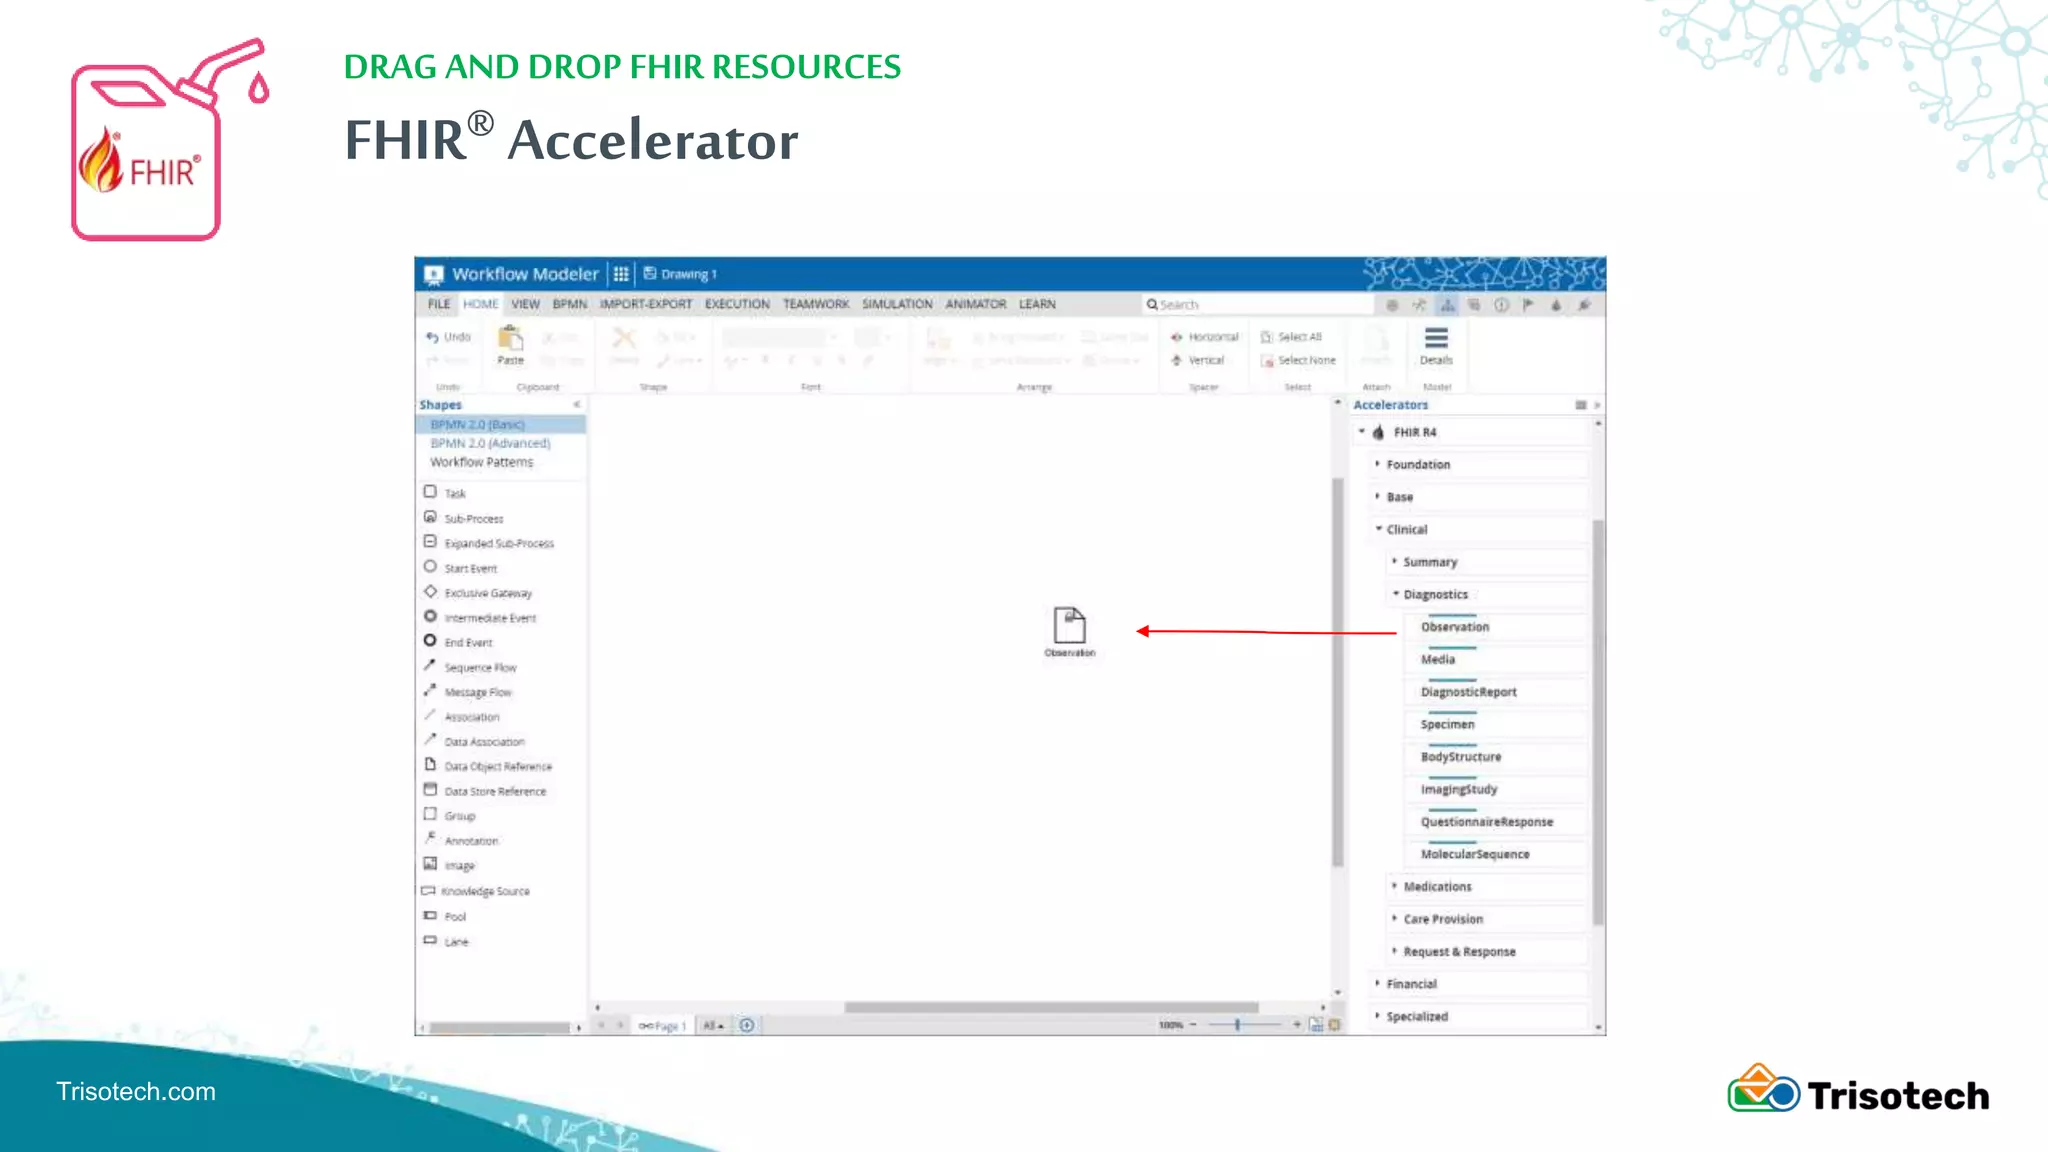Click the canvas horizontal scrollbar
The image size is (2048, 1152).
point(1051,1007)
